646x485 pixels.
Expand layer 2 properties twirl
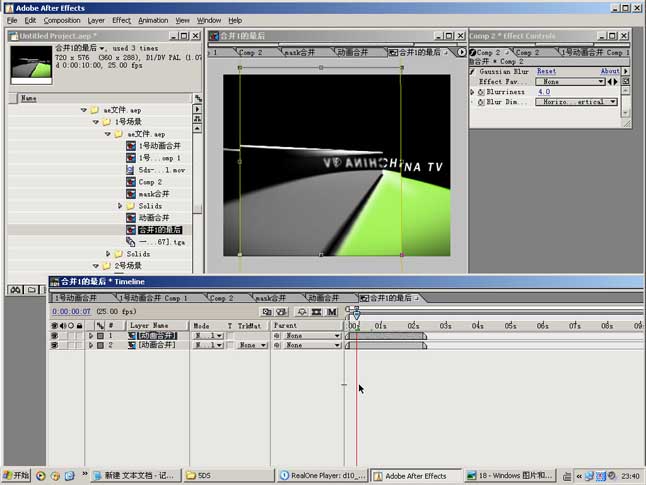tap(91, 345)
